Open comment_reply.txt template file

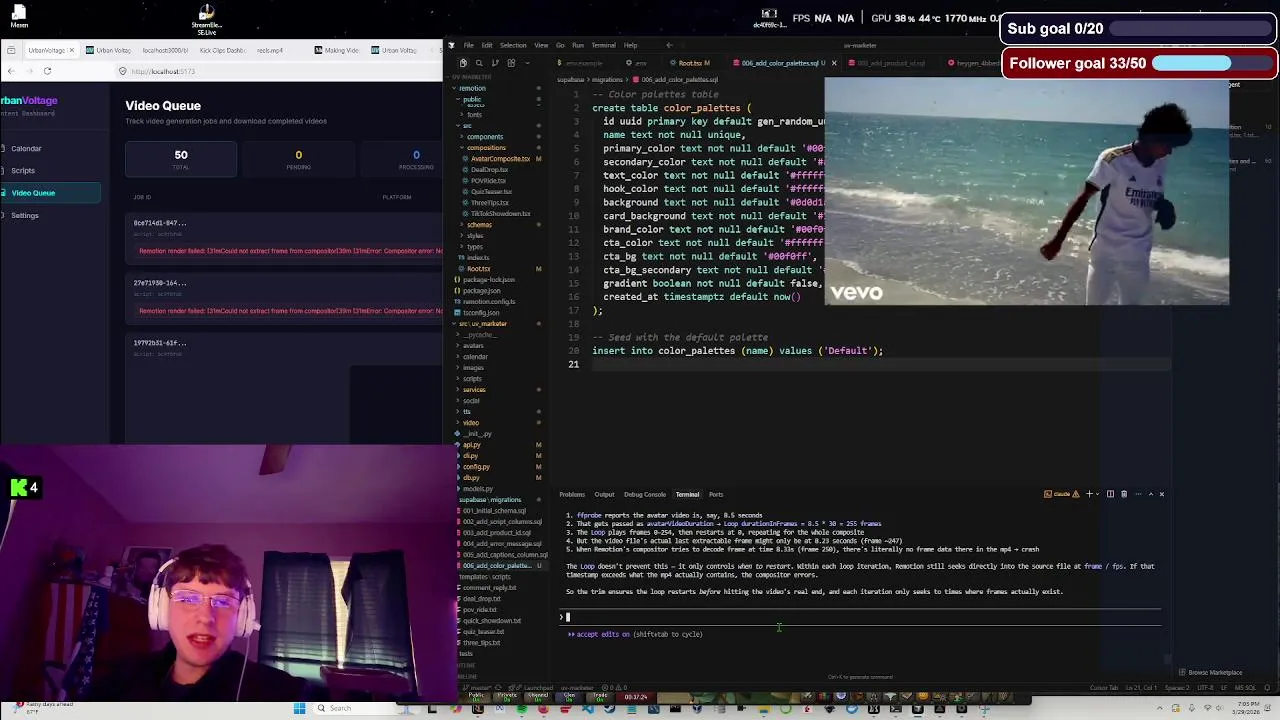489,588
